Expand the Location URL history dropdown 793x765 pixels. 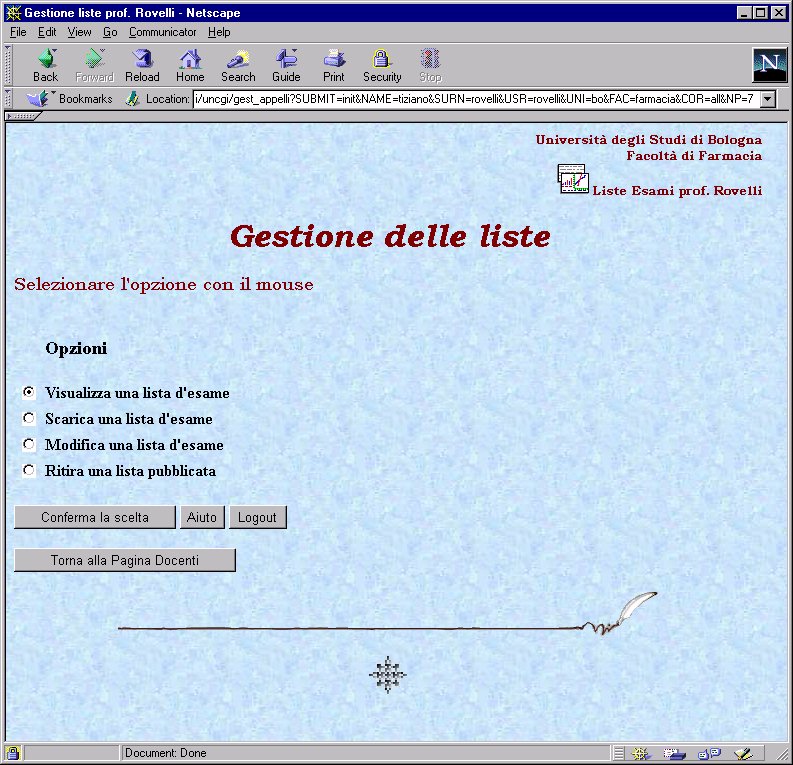click(768, 99)
